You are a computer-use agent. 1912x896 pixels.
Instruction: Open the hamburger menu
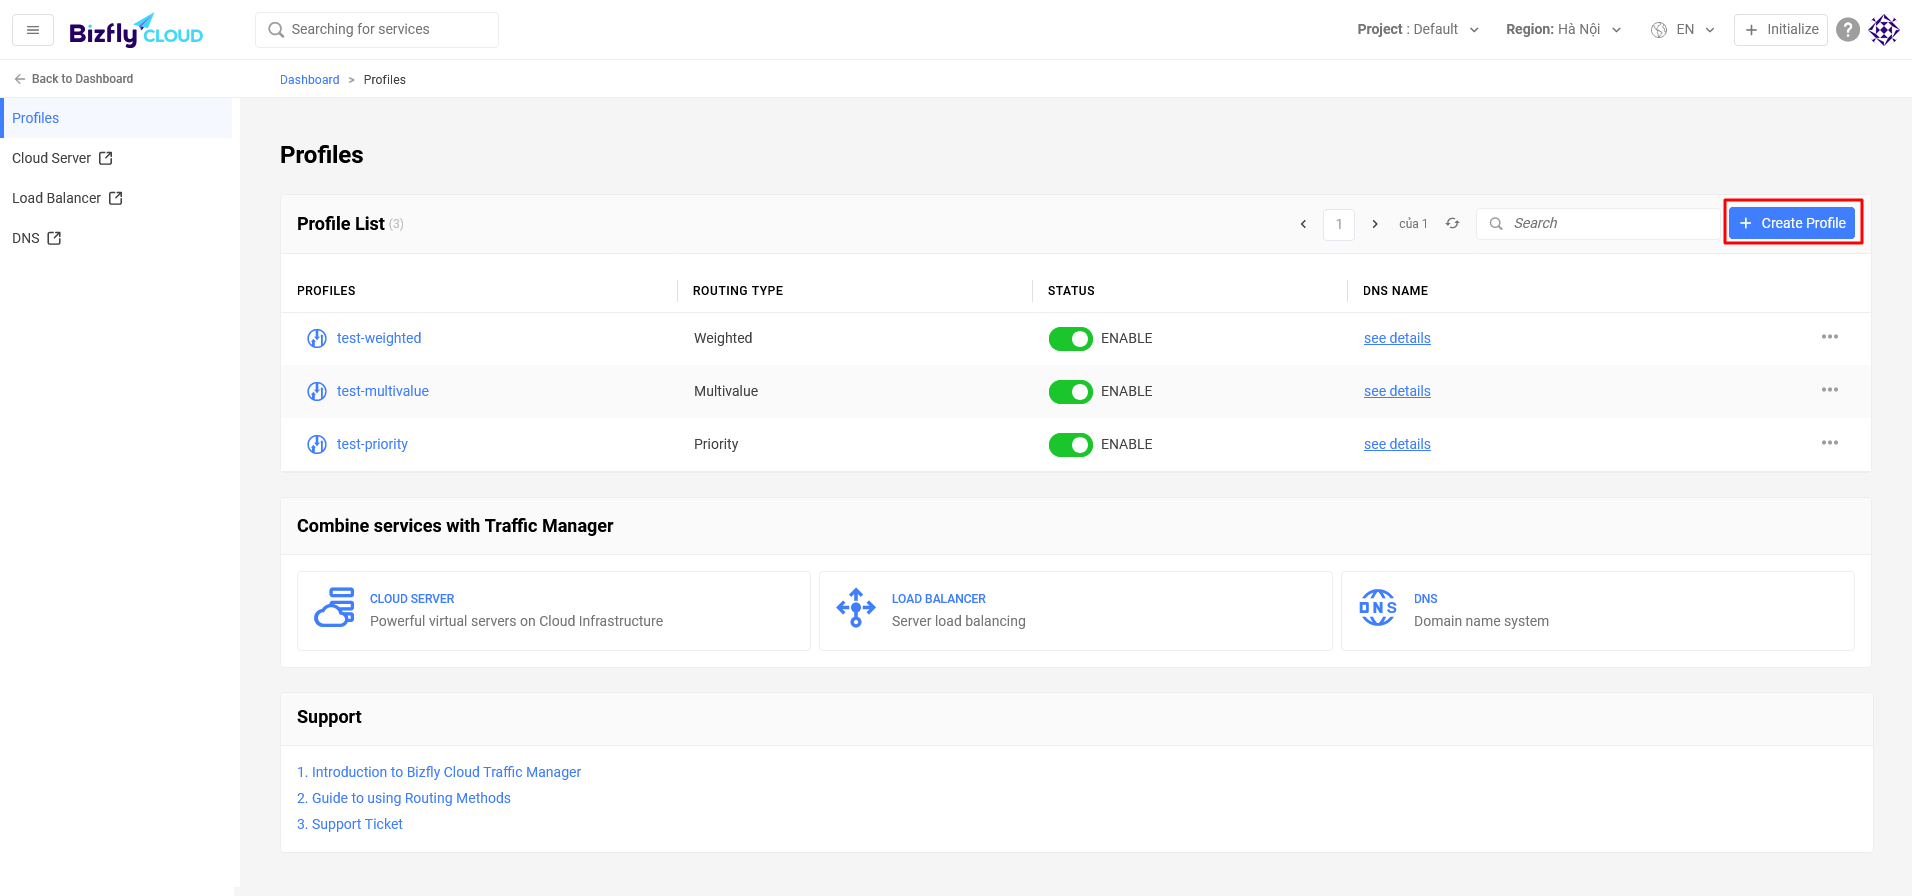point(33,30)
